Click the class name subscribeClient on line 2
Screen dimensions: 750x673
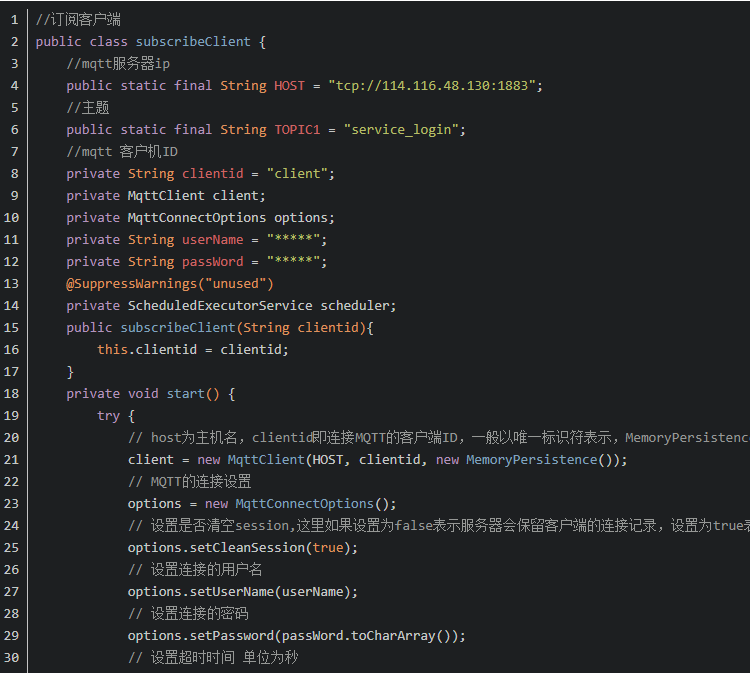click(x=193, y=42)
